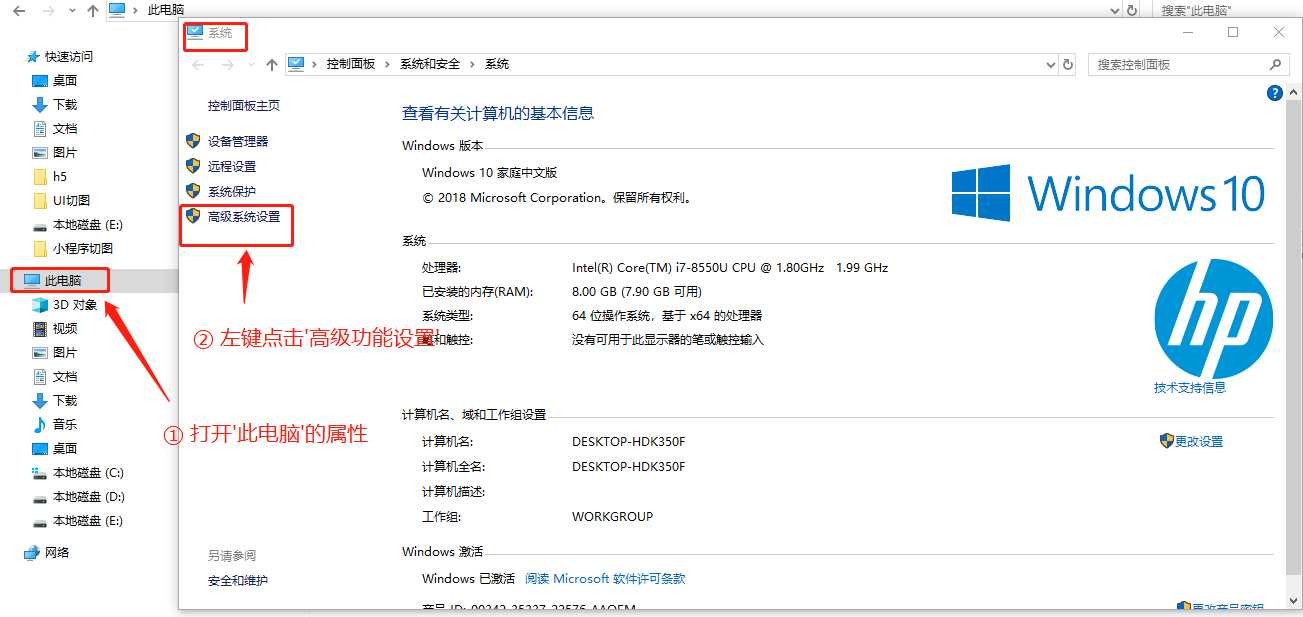Click the magnifier icon in 搜索控制面板 box
The height and width of the screenshot is (617, 1303).
tap(1275, 64)
